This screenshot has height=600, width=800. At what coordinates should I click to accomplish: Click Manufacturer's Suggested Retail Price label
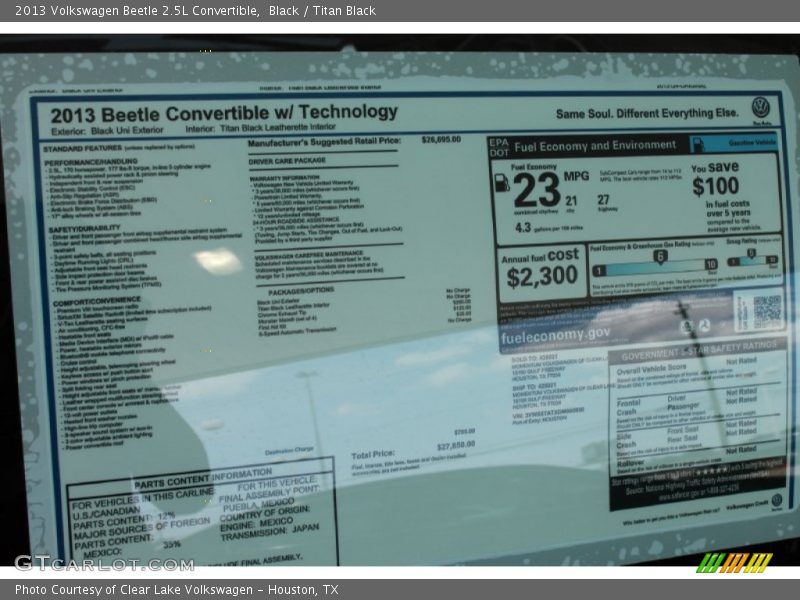coord(324,142)
